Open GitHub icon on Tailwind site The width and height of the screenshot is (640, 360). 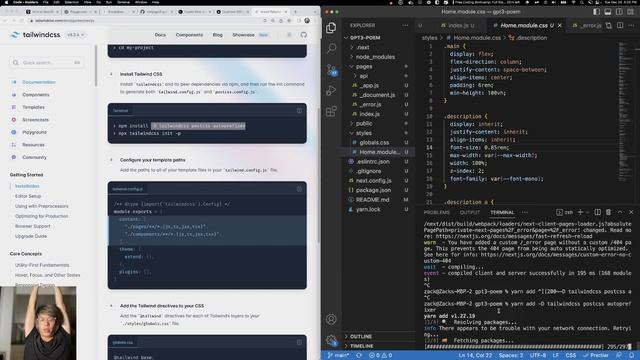[304, 35]
